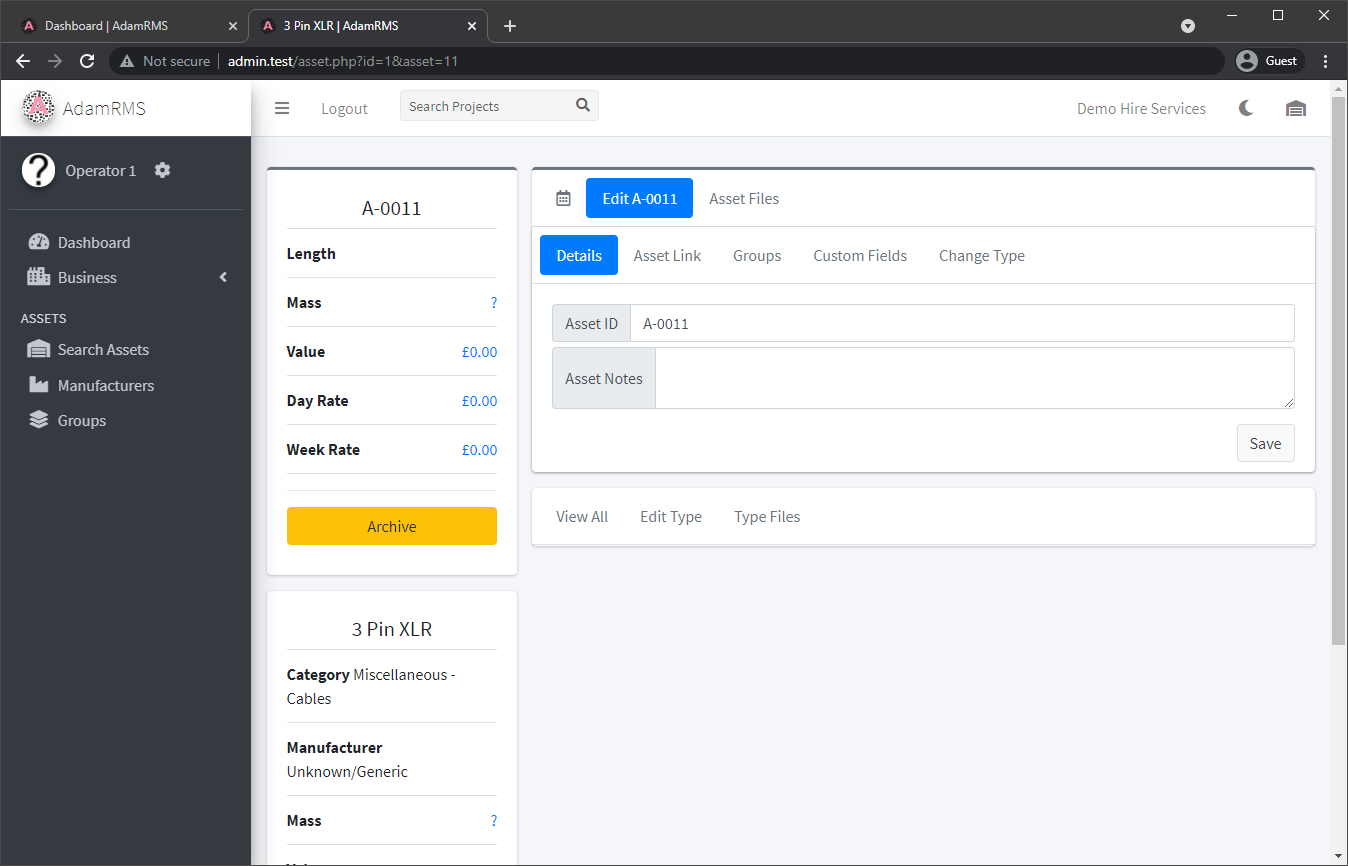1348x866 pixels.
Task: Navigate to Dashboard via its sidebar icon
Action: coord(38,242)
